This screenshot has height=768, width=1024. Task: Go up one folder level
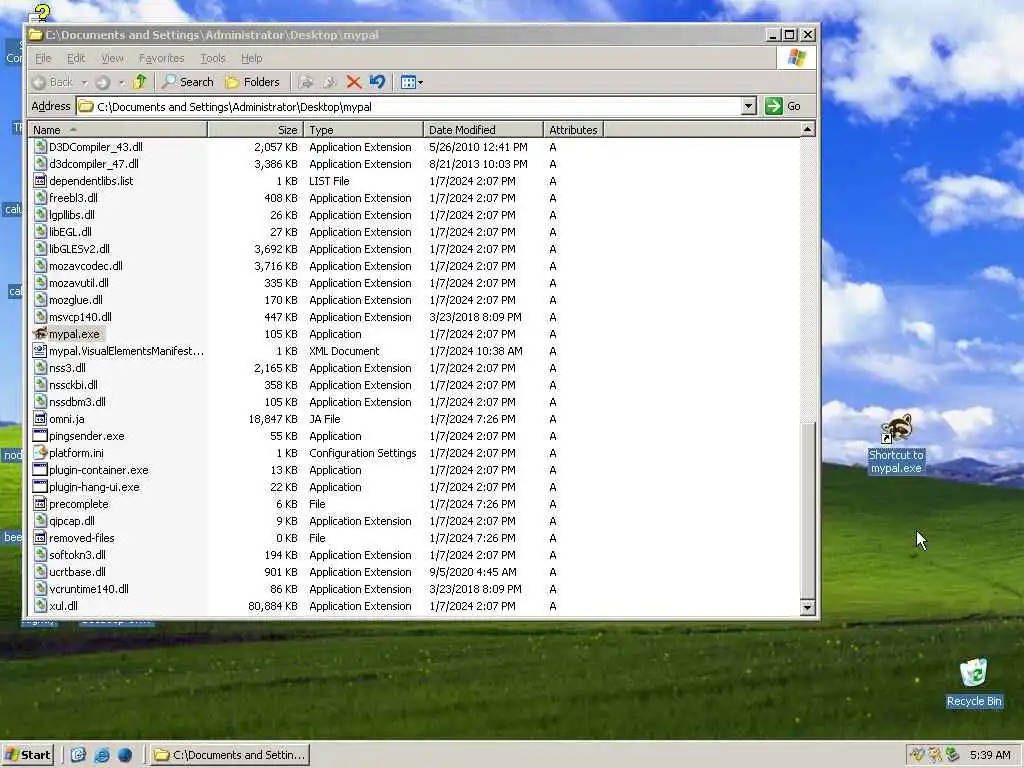tap(140, 82)
